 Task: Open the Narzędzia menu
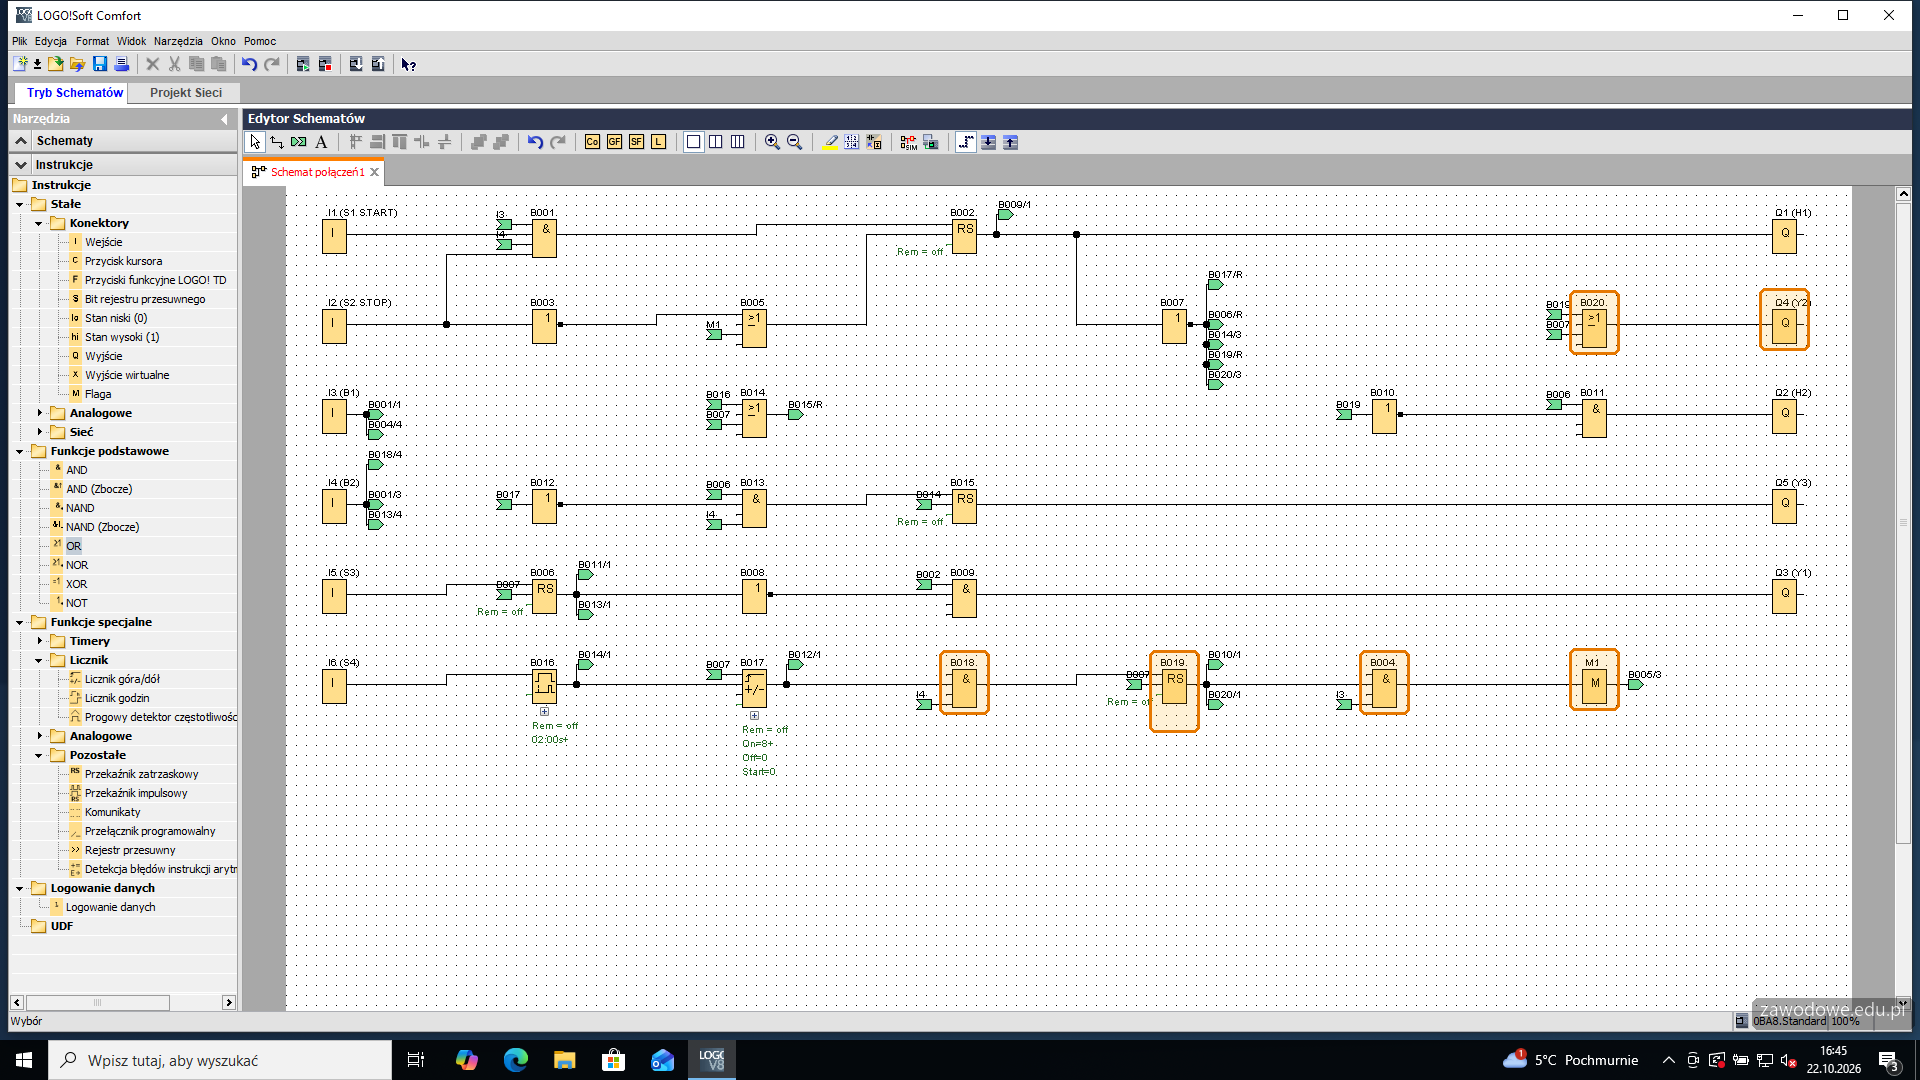click(x=178, y=41)
